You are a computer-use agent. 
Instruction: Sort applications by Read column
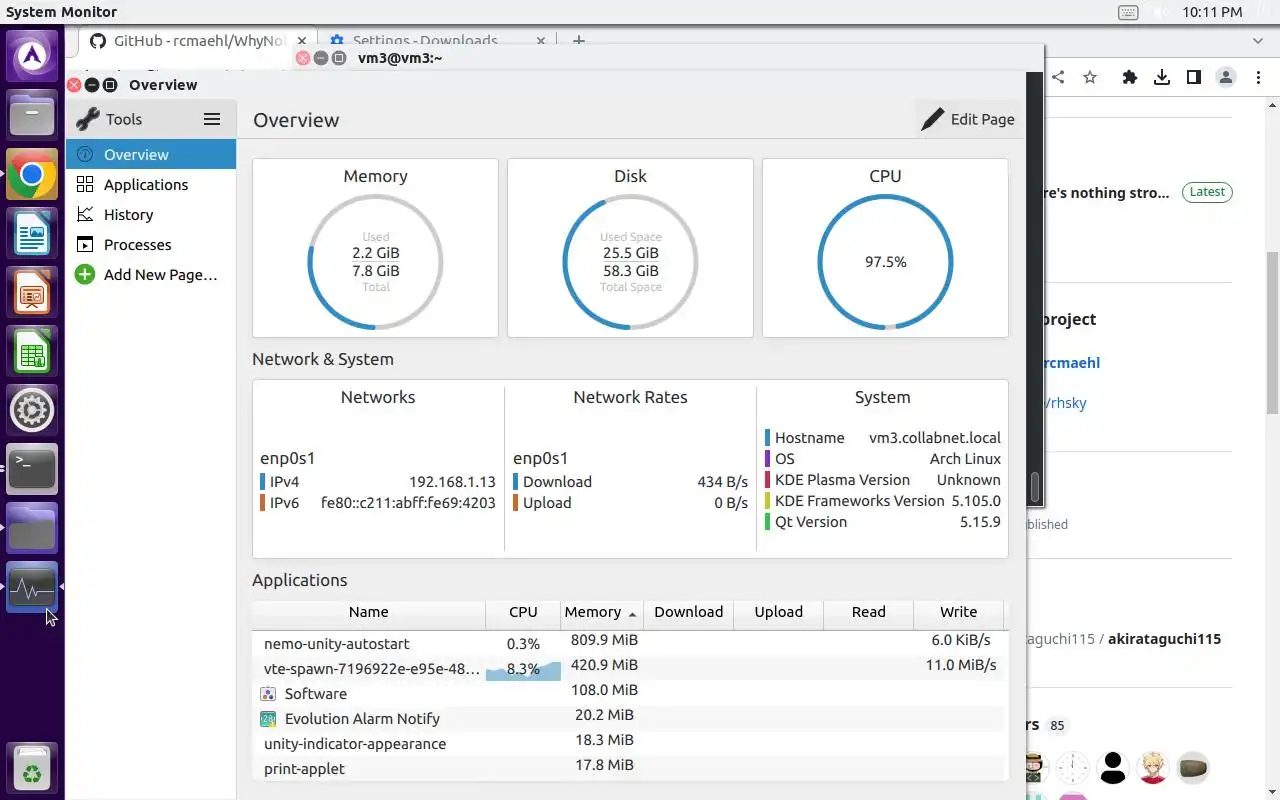click(868, 612)
